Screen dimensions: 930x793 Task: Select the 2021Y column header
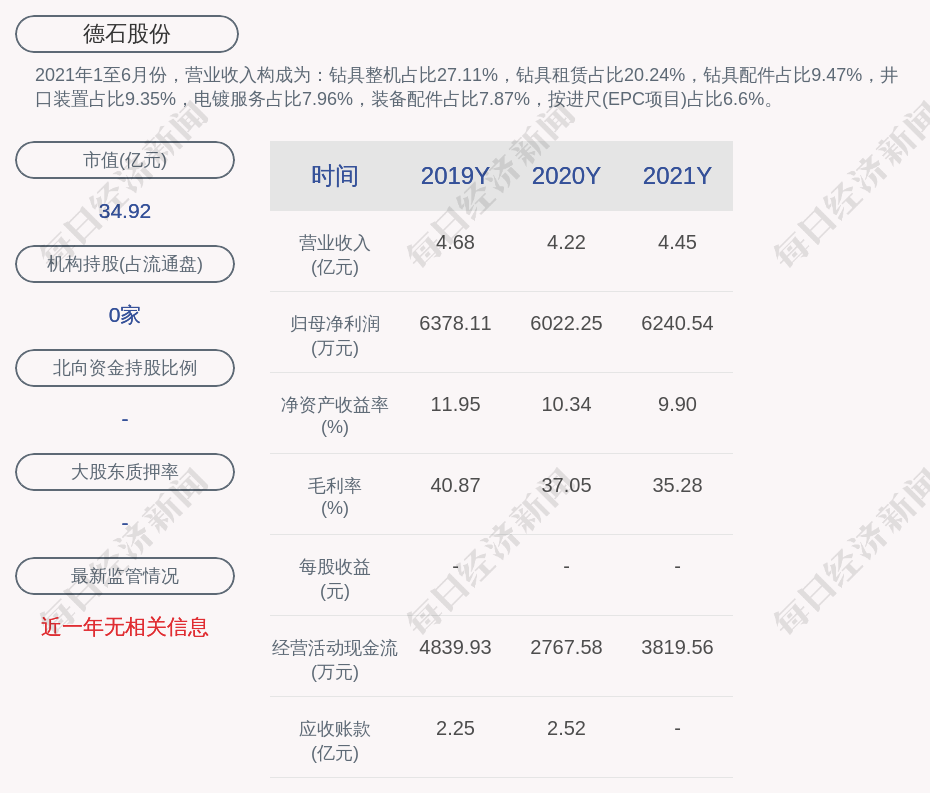[x=677, y=176]
